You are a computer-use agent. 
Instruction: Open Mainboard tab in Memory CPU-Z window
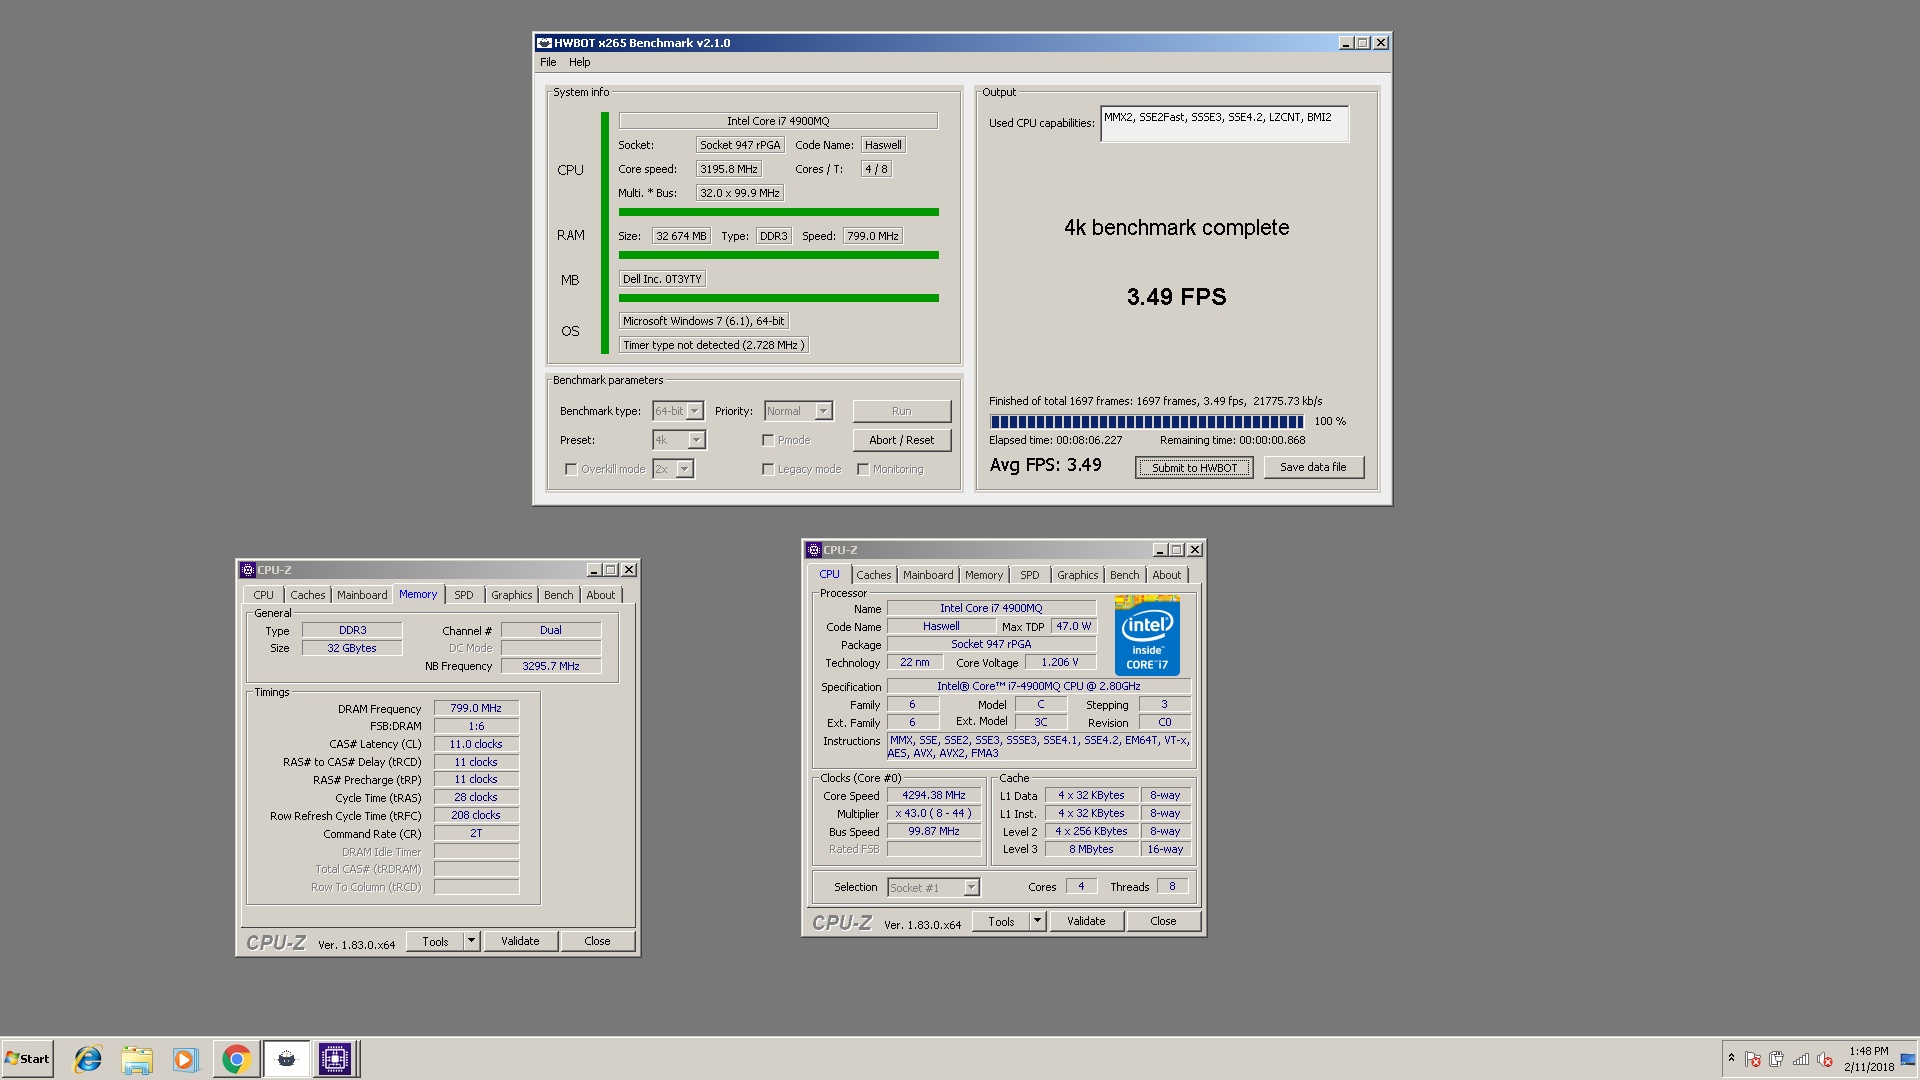(362, 595)
